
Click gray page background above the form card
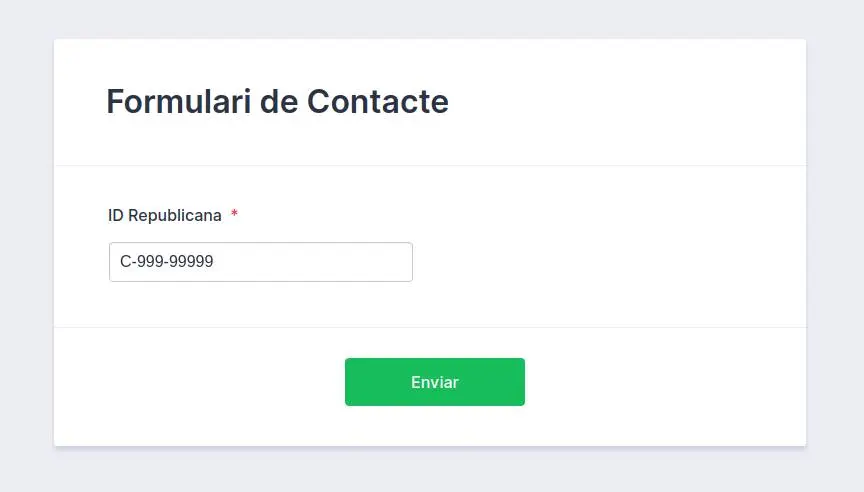[x=432, y=19]
